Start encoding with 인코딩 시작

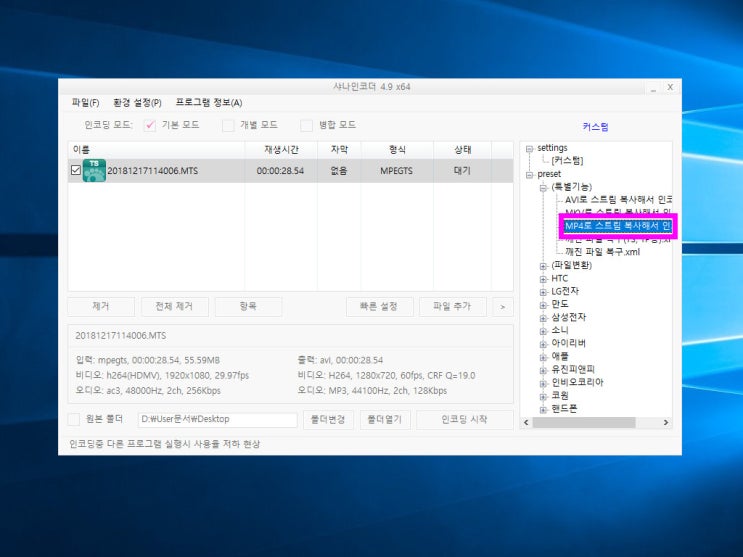click(x=464, y=420)
